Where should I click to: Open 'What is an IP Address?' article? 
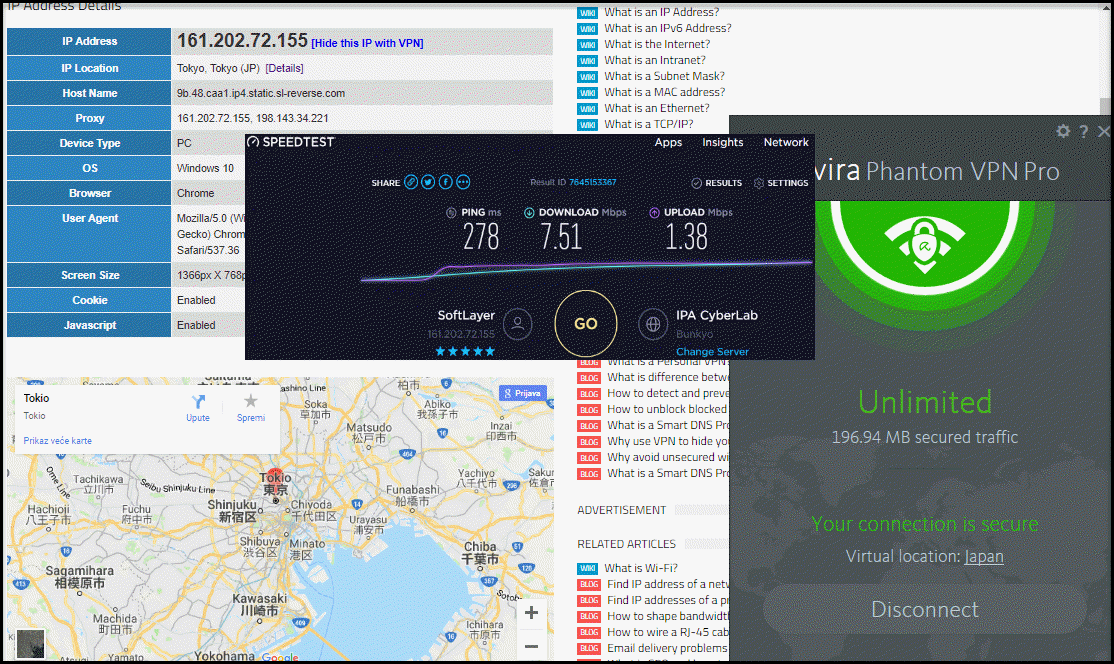click(661, 12)
